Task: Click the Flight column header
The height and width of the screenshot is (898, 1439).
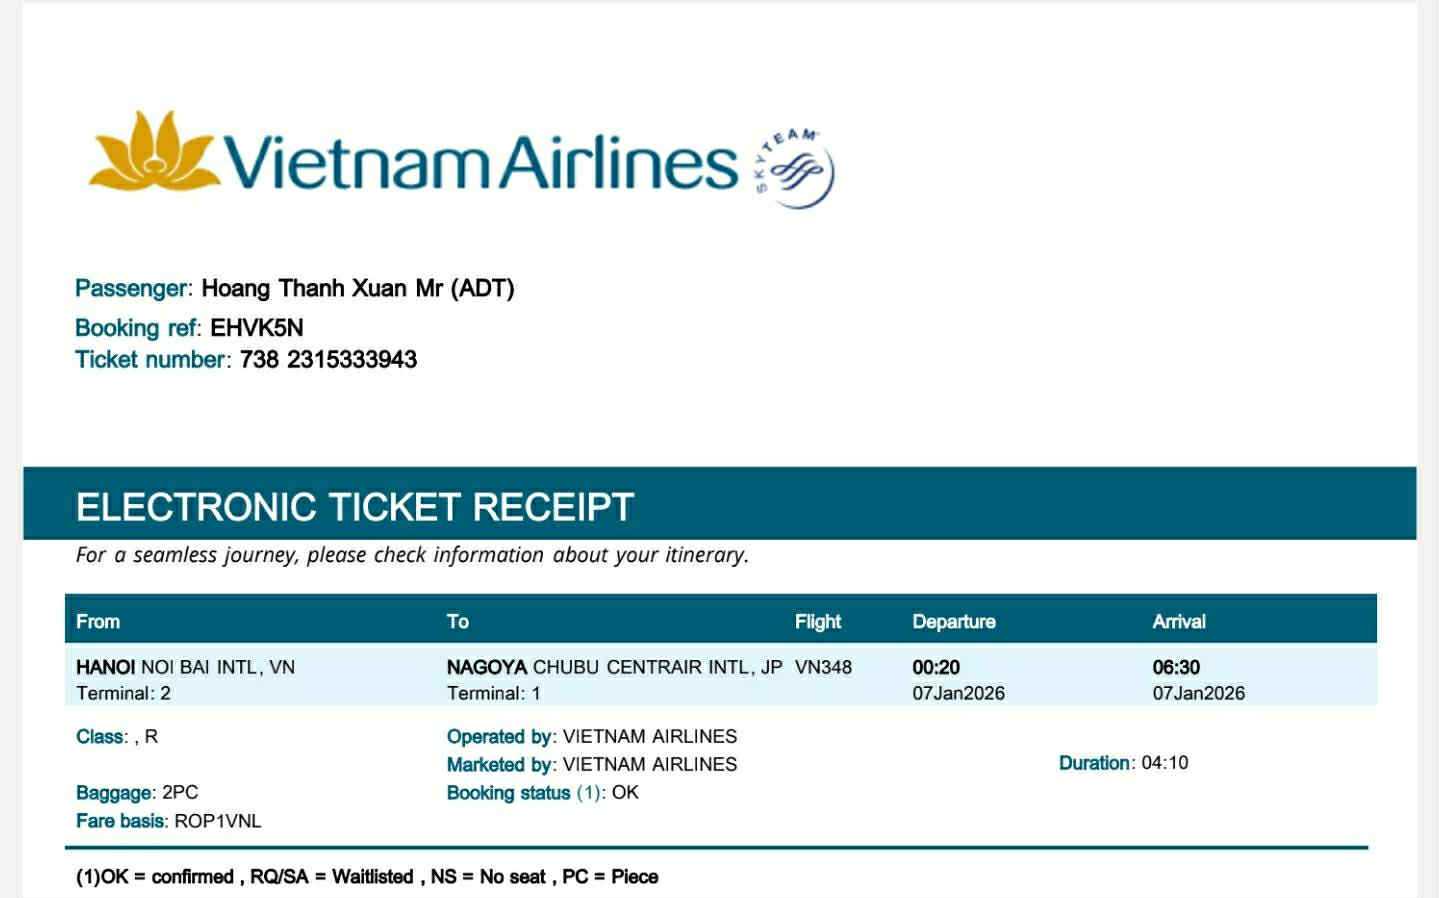Action: tap(818, 622)
